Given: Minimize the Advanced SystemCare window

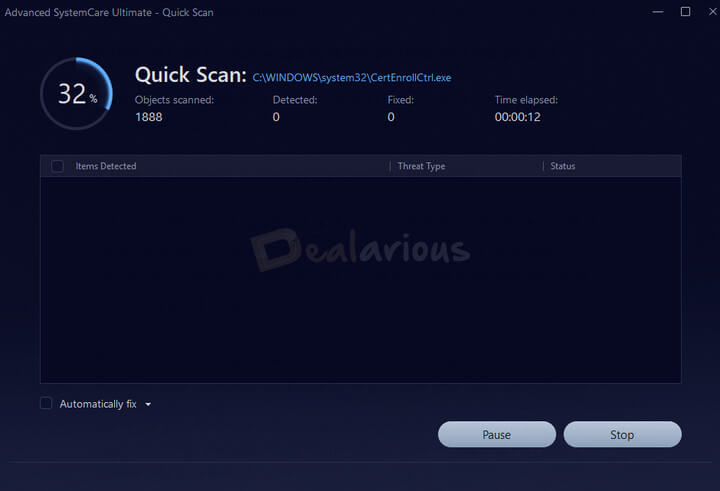Looking at the screenshot, I should (x=658, y=12).
